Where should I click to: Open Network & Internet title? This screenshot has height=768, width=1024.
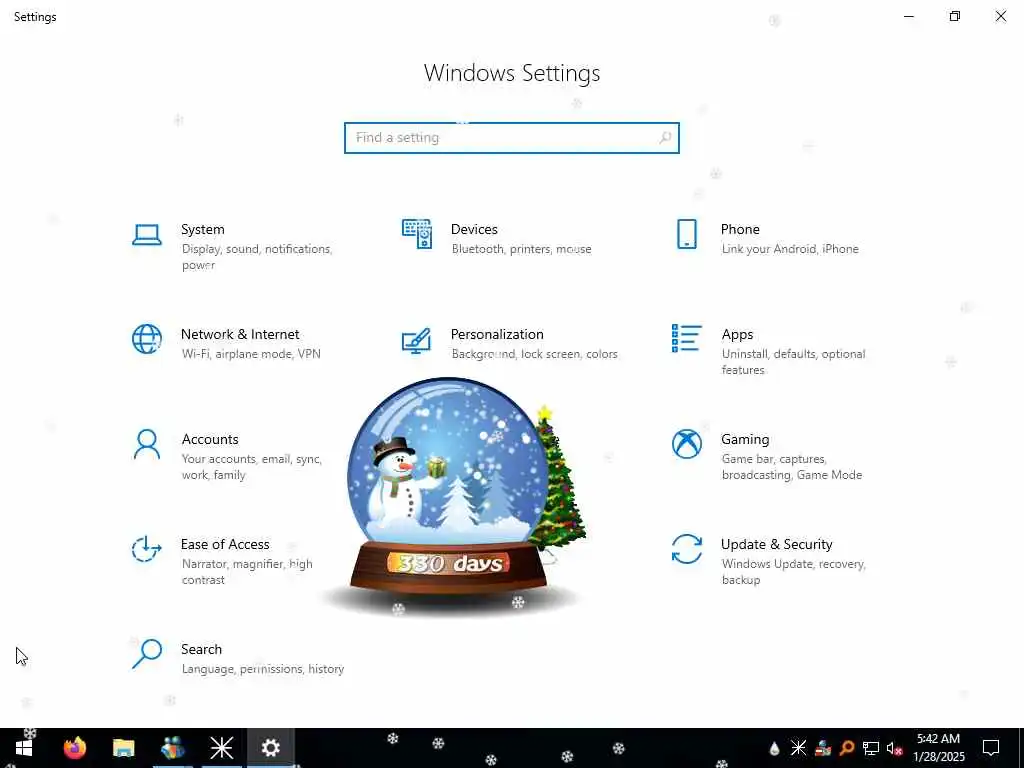click(x=240, y=334)
